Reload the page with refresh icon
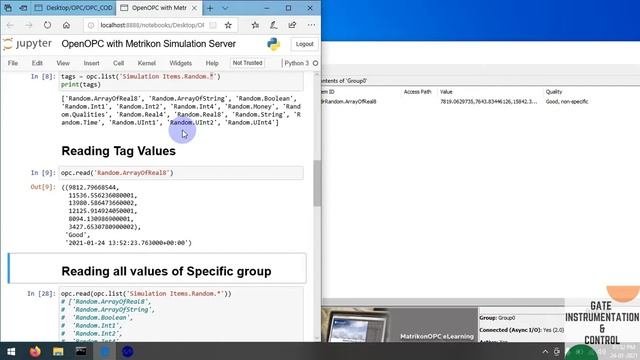 tap(47, 25)
